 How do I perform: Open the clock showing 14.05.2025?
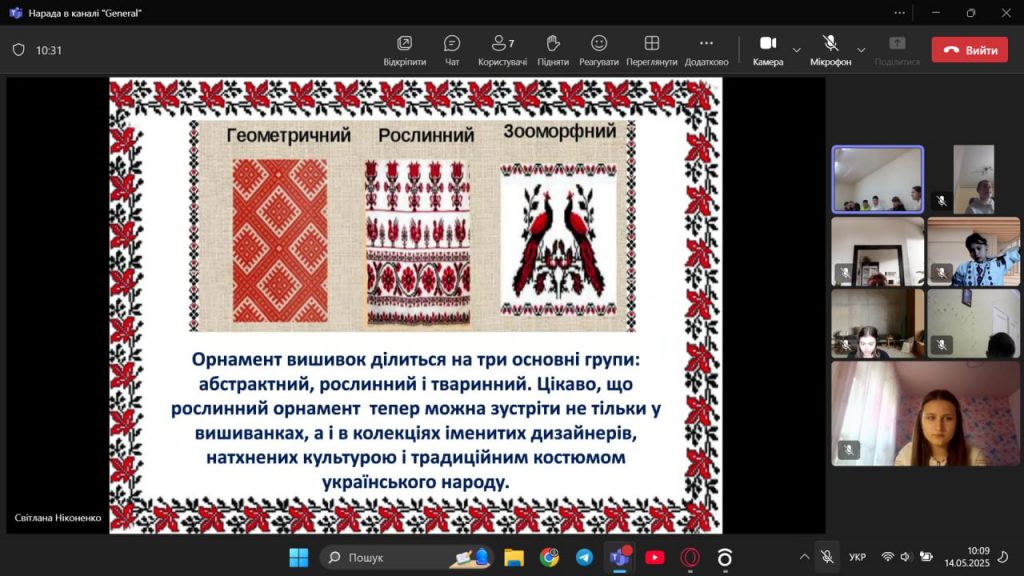[967, 557]
